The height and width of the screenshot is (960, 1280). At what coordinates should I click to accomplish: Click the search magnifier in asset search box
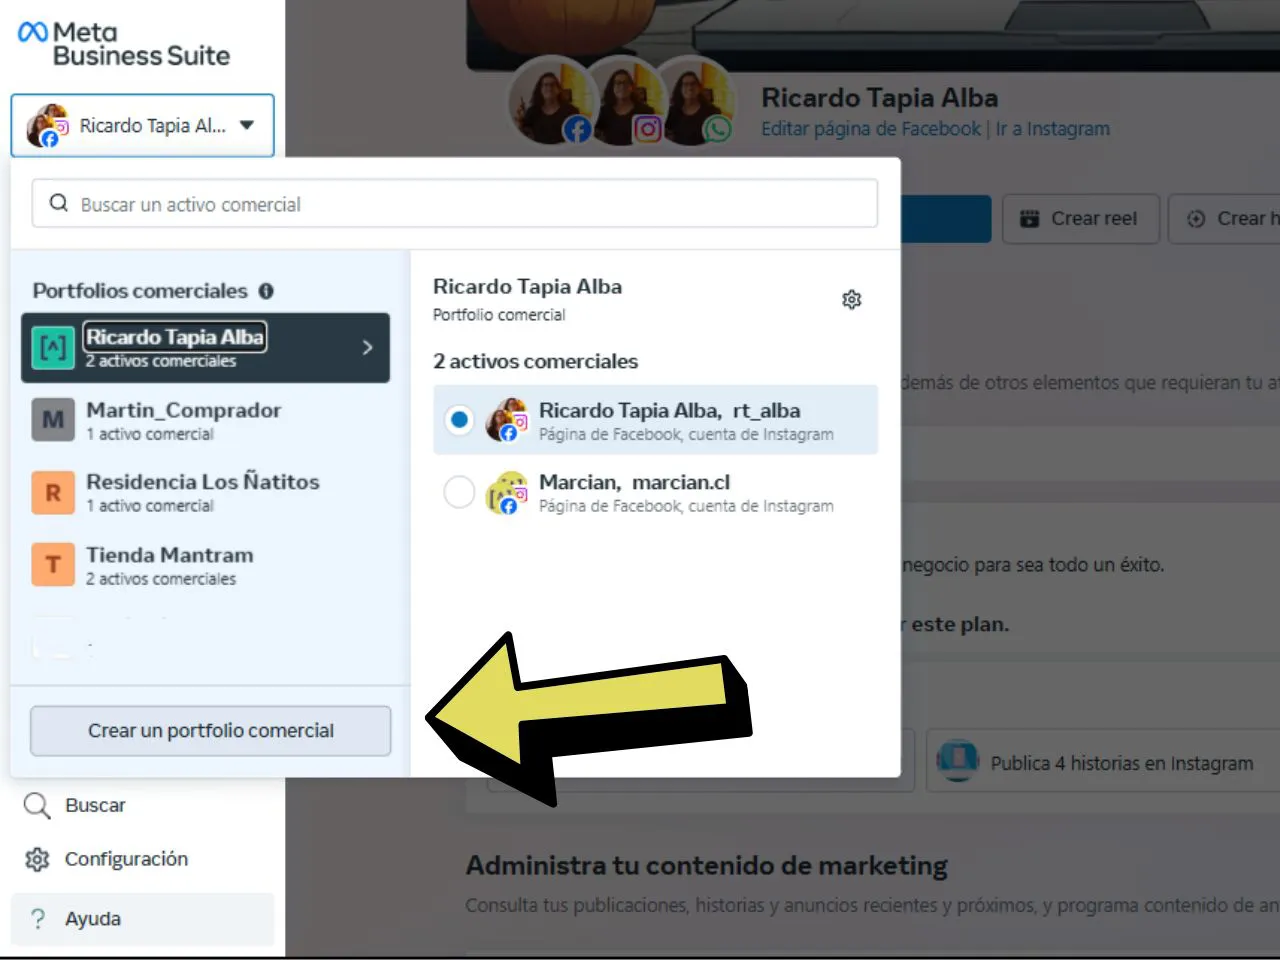click(59, 203)
